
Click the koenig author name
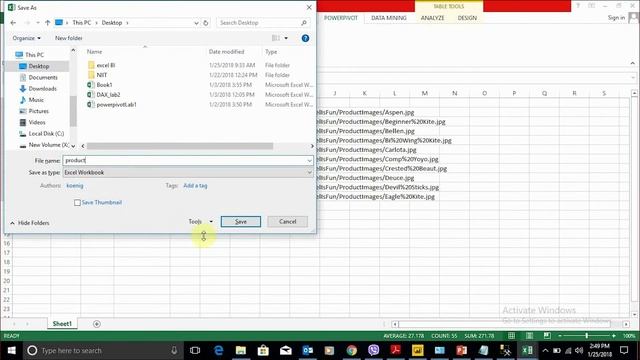pyautogui.click(x=75, y=186)
